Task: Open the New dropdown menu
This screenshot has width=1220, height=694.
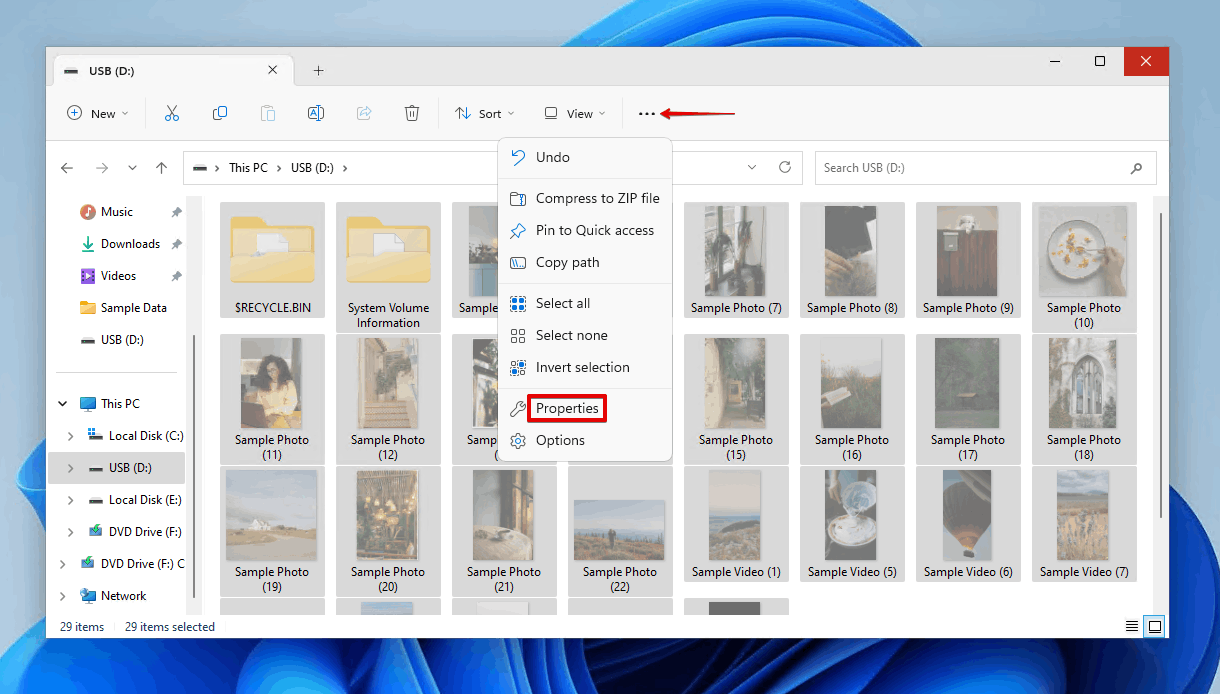Action: click(x=98, y=114)
